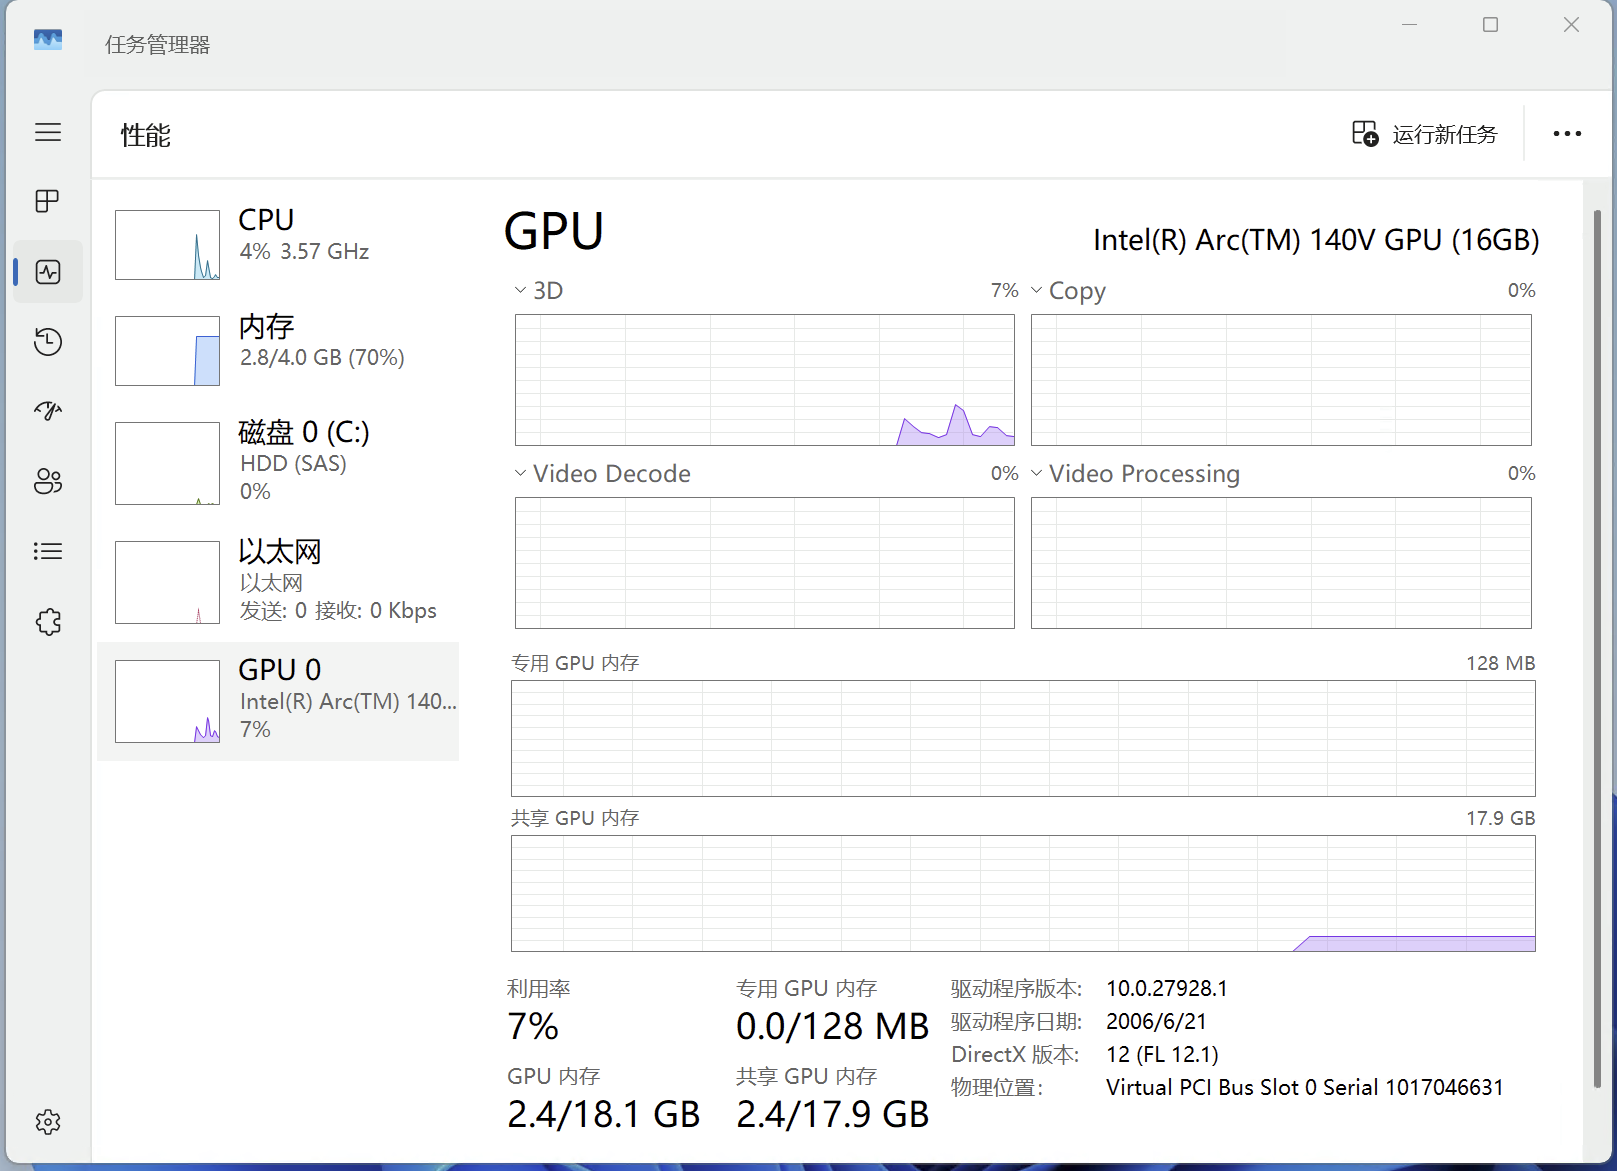
Task: Select Disk 0 (C:) performance item
Action: click(x=278, y=462)
